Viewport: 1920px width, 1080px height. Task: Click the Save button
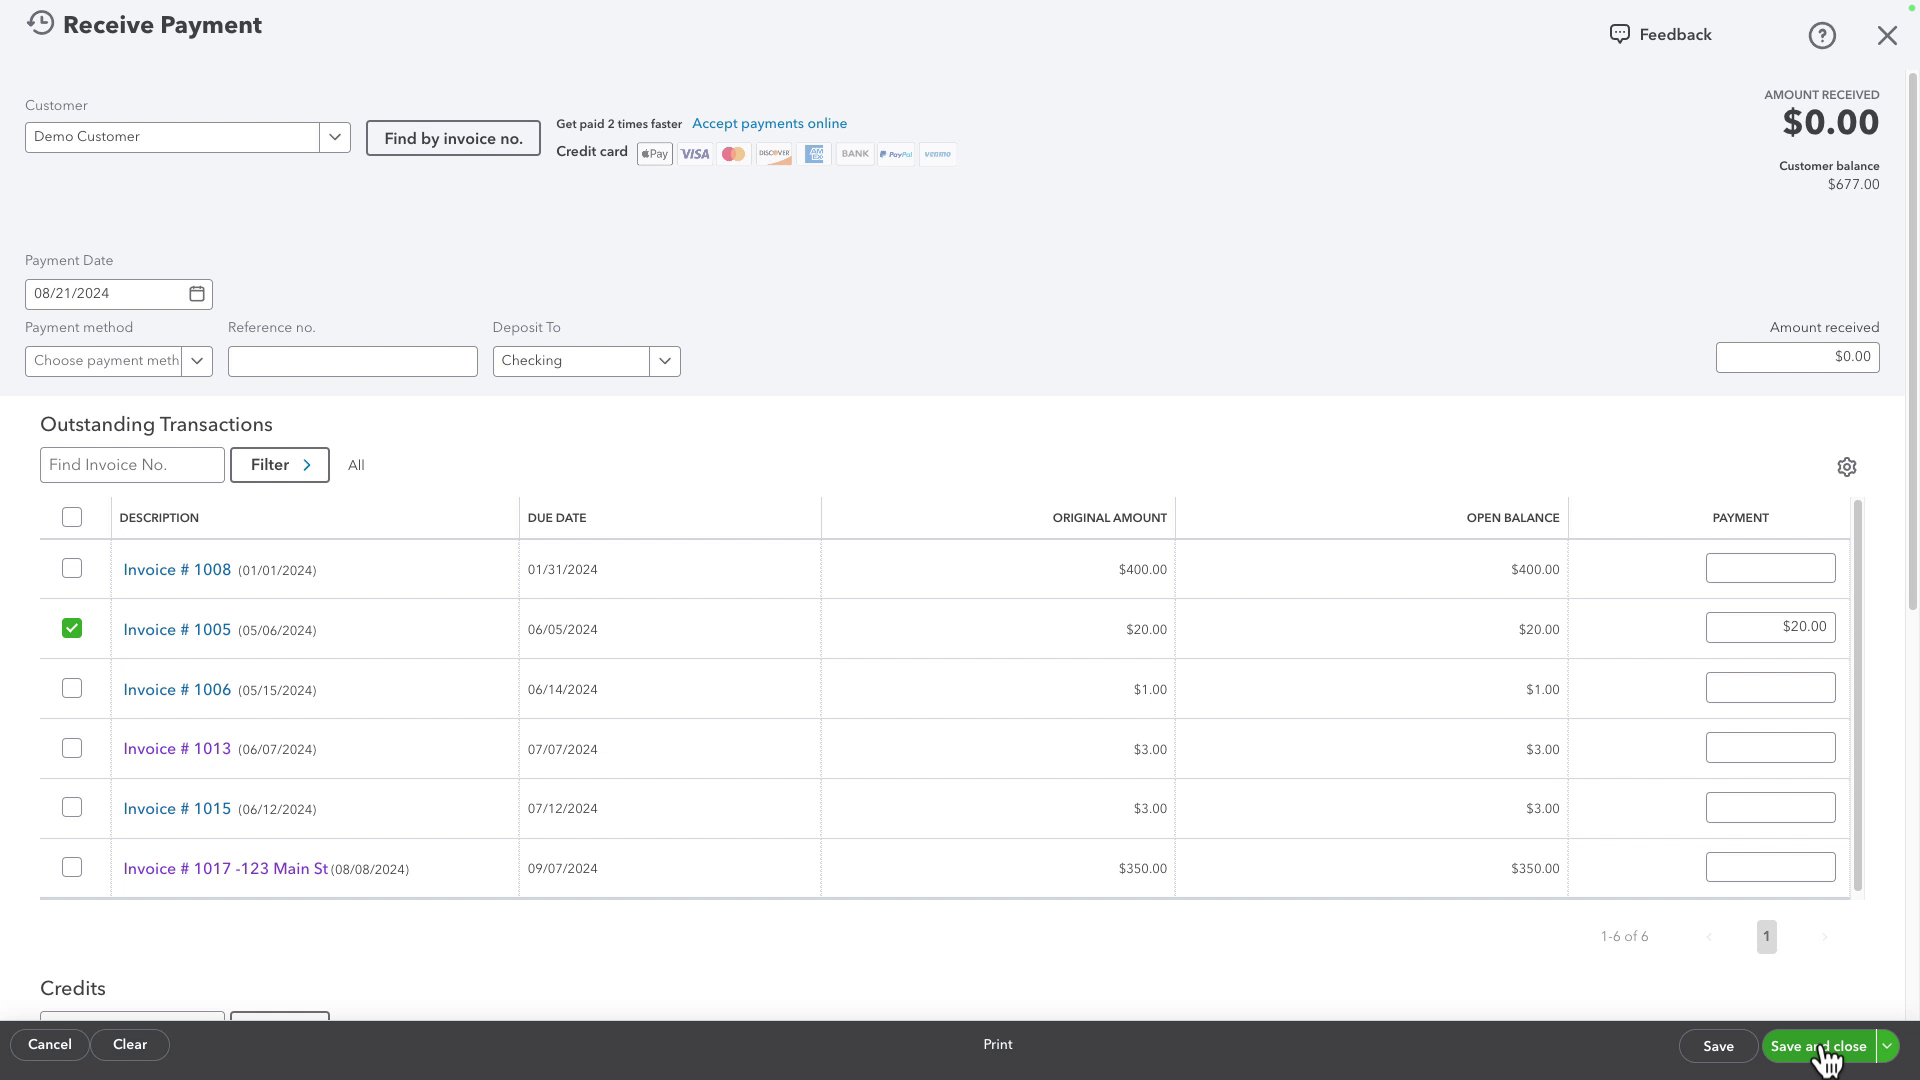point(1718,1046)
